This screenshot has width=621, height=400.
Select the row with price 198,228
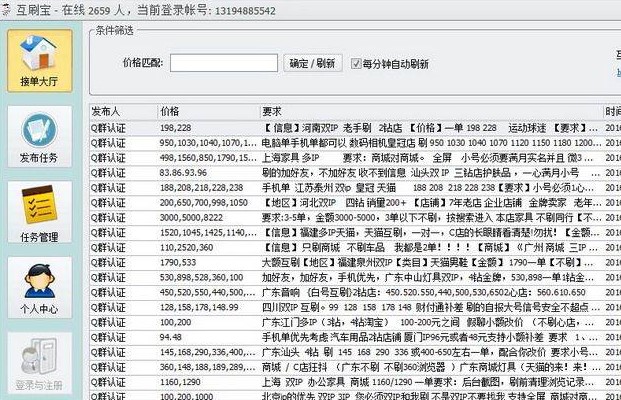coord(355,128)
